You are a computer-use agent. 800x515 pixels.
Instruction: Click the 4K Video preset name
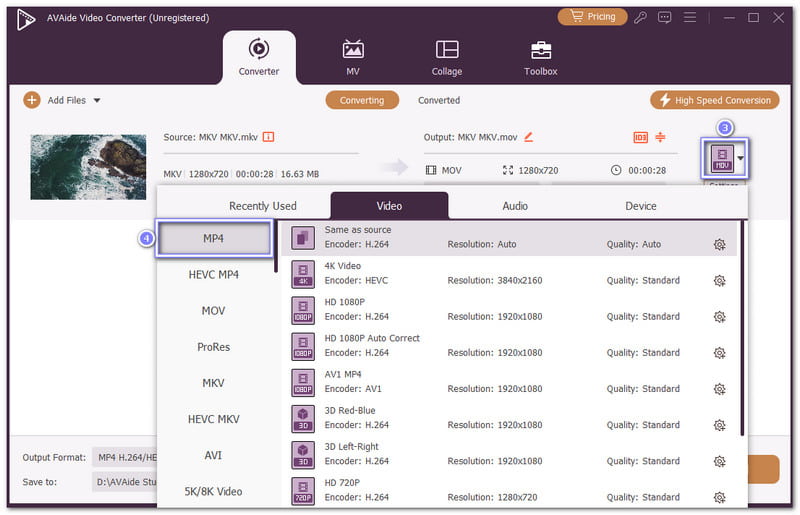[x=342, y=266]
